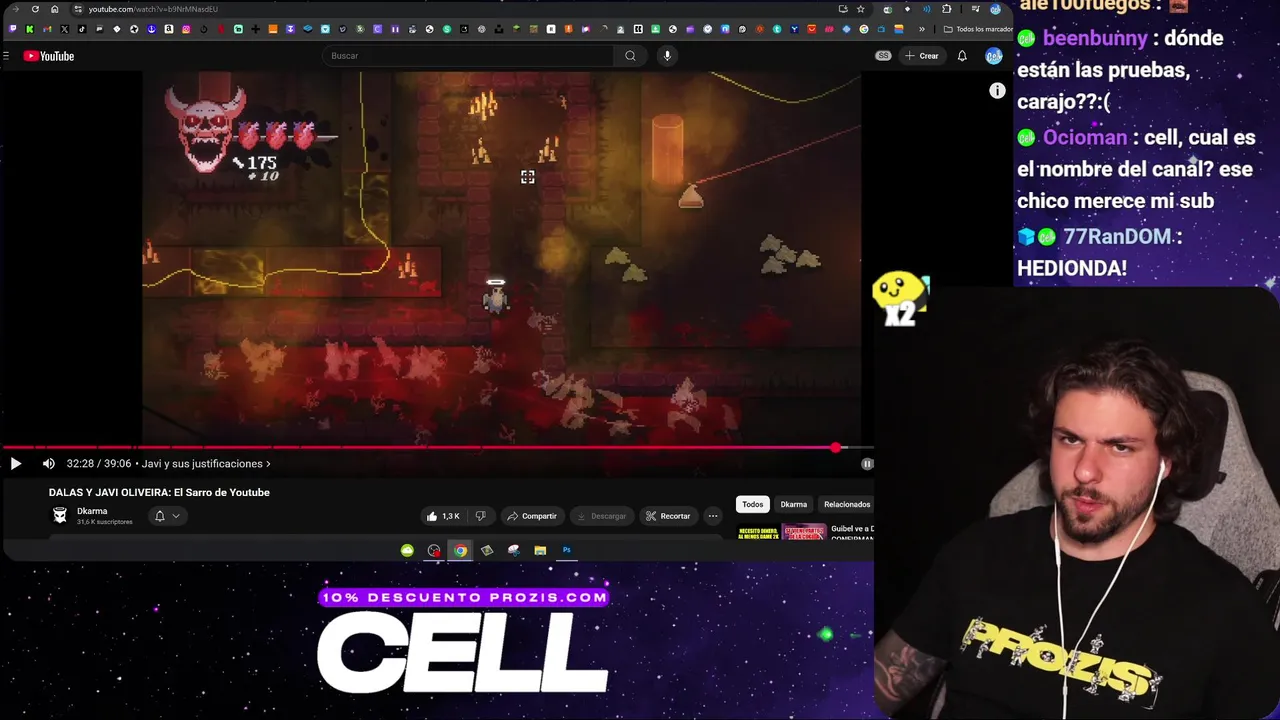Play the paused video
The width and height of the screenshot is (1280, 720).
point(15,463)
